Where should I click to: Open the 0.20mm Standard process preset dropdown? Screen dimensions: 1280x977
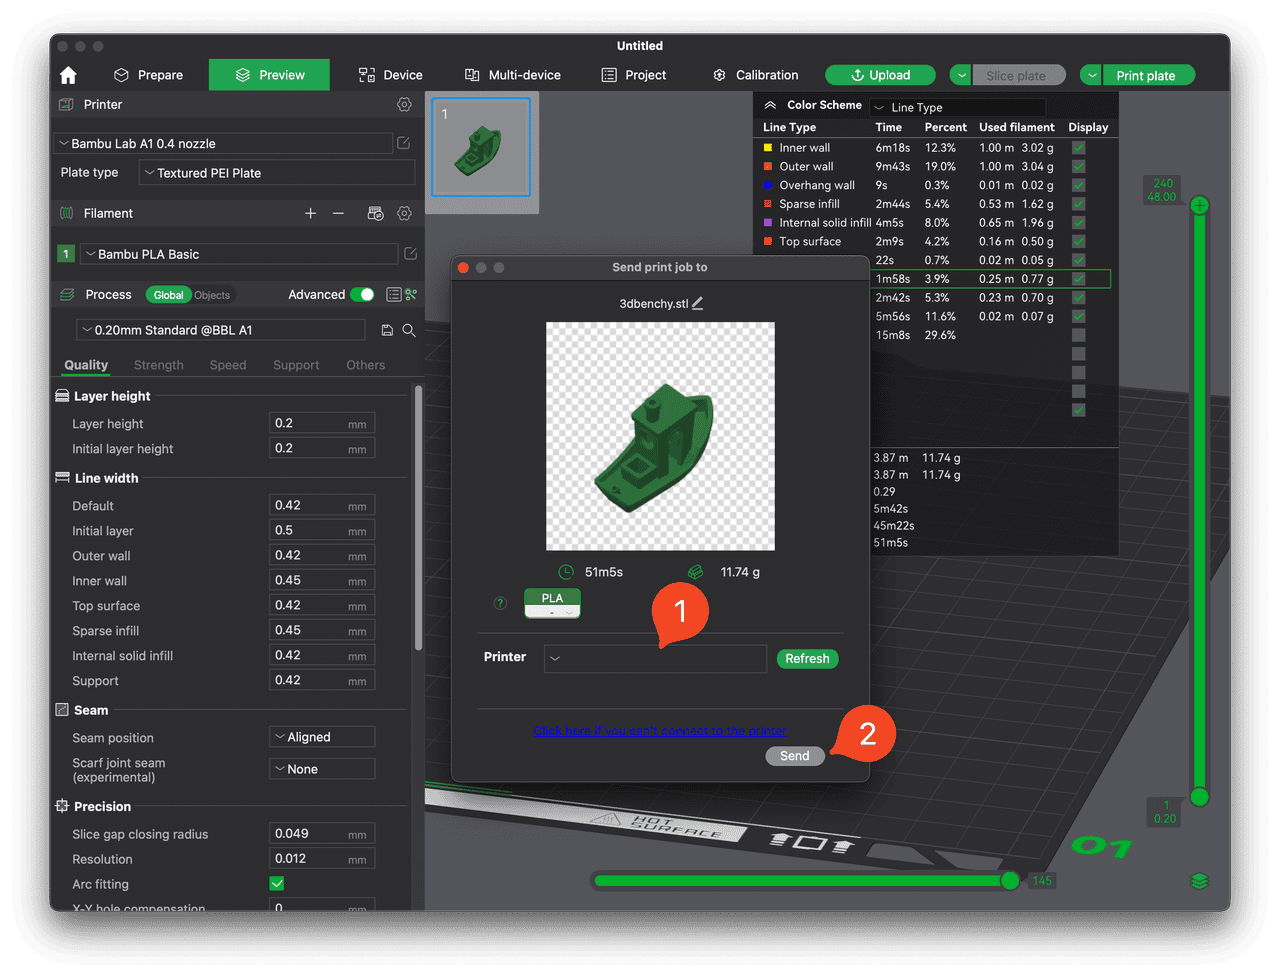(x=221, y=330)
